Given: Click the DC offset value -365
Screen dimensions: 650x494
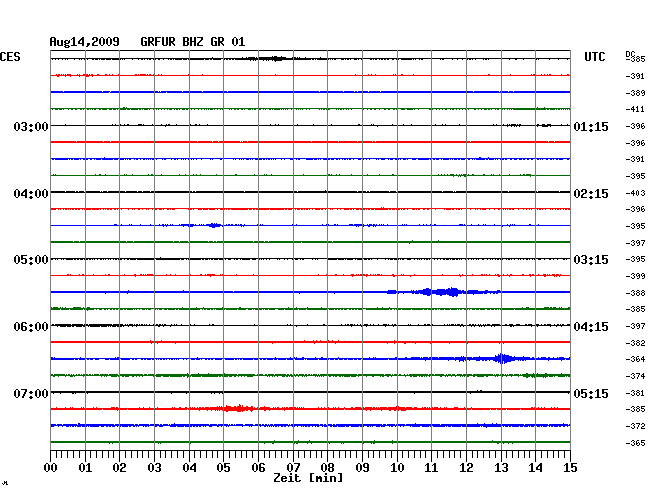Looking at the screenshot, I should [x=635, y=443].
